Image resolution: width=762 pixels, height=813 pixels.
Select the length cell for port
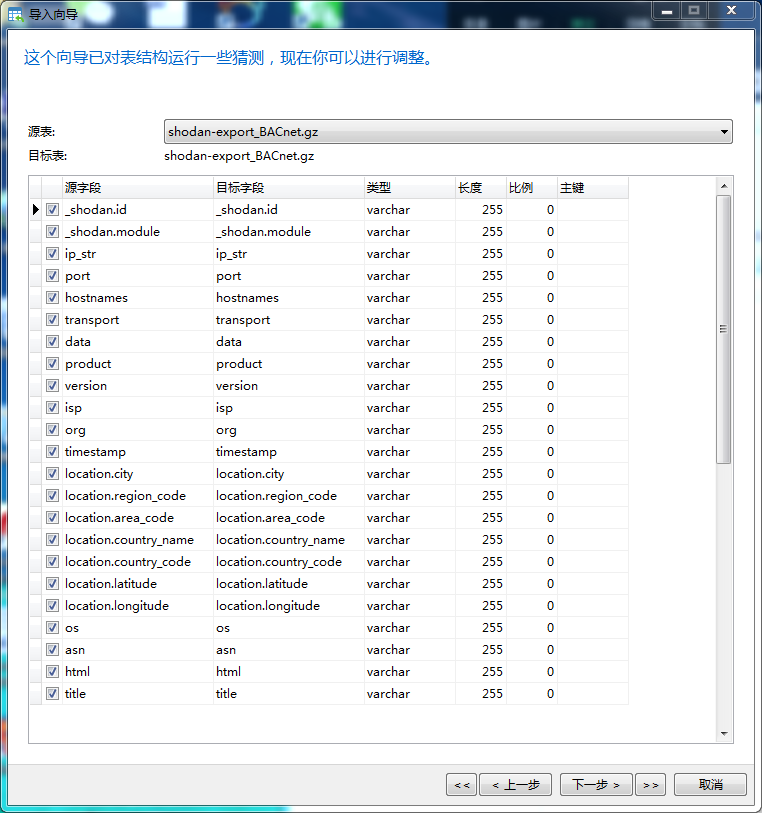pyautogui.click(x=481, y=275)
